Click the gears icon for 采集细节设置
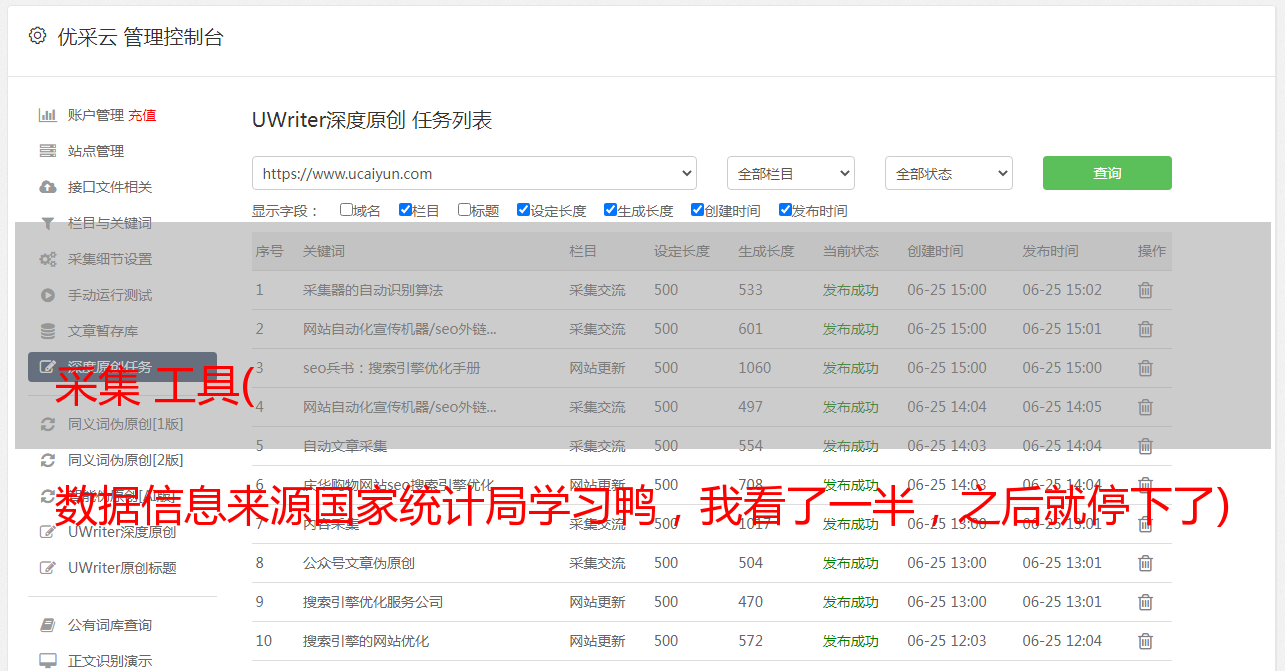Viewport: 1285px width, 671px height. [x=47, y=259]
